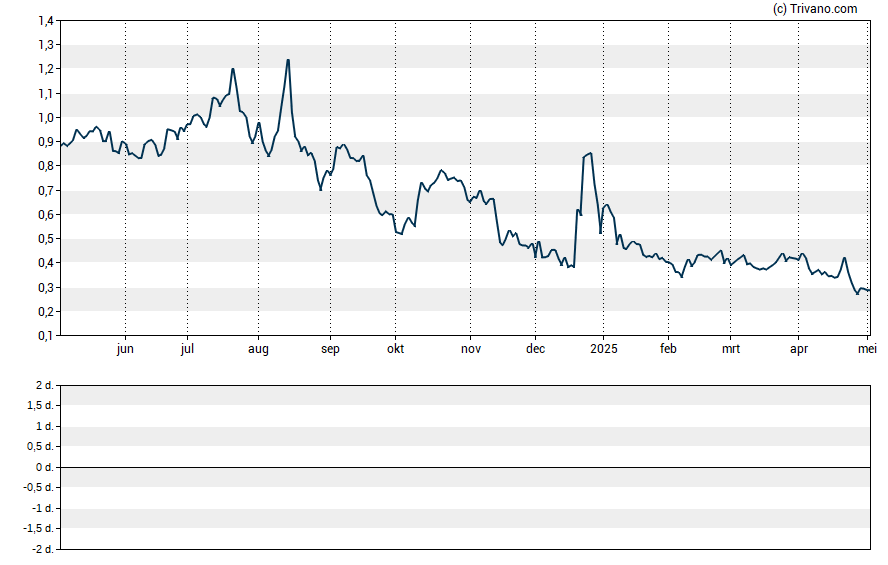
Task: Click the 1,0 price axis value
Action: tap(46, 118)
